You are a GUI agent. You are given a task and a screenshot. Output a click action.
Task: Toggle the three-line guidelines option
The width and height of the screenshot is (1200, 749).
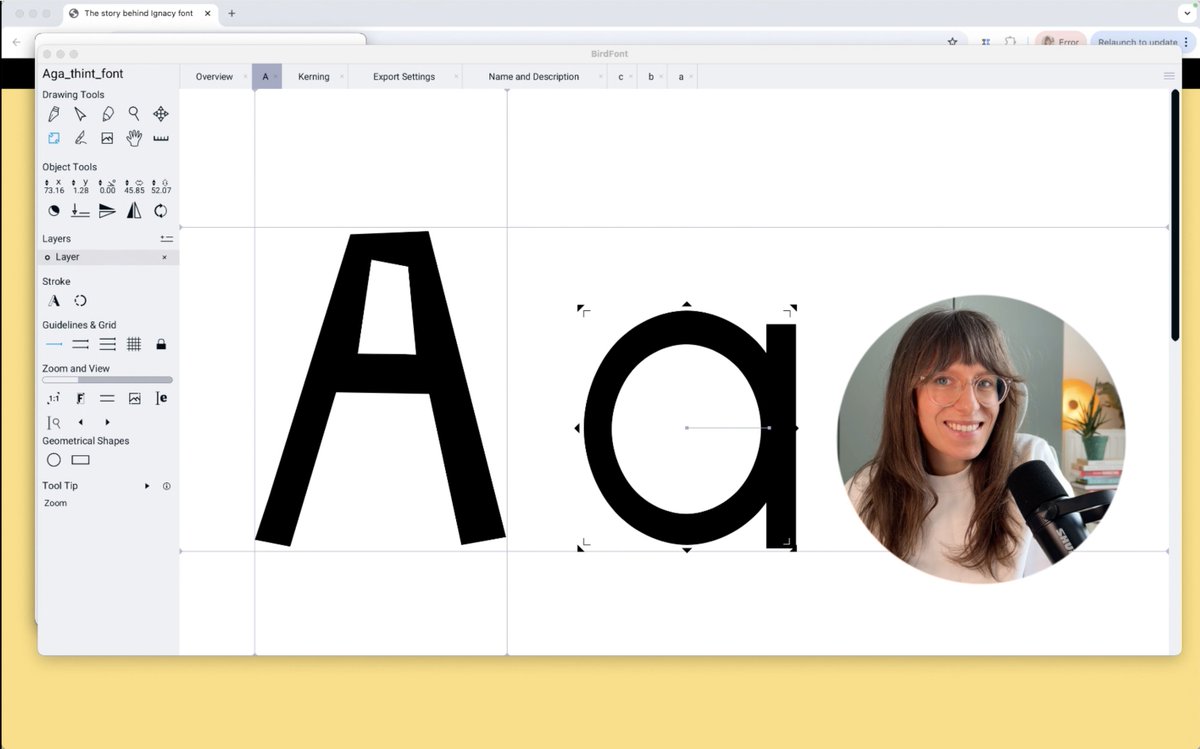tap(107, 344)
